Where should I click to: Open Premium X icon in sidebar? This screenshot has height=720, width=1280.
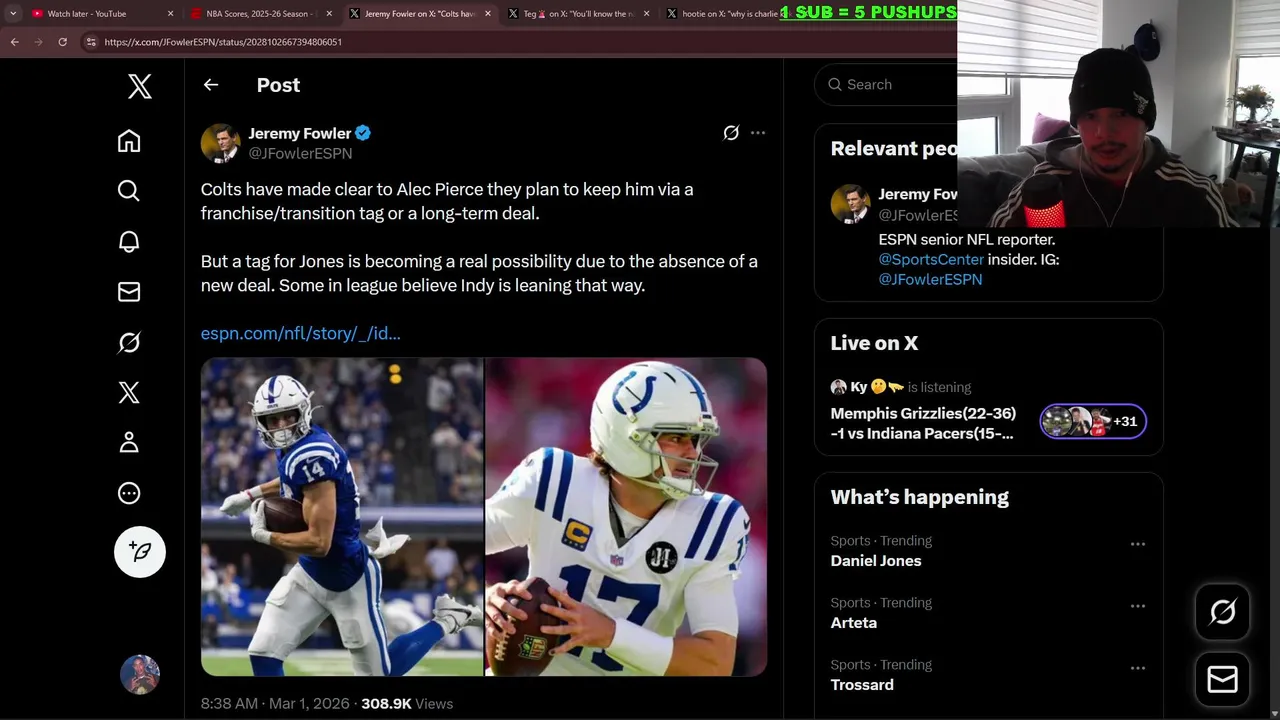(129, 392)
